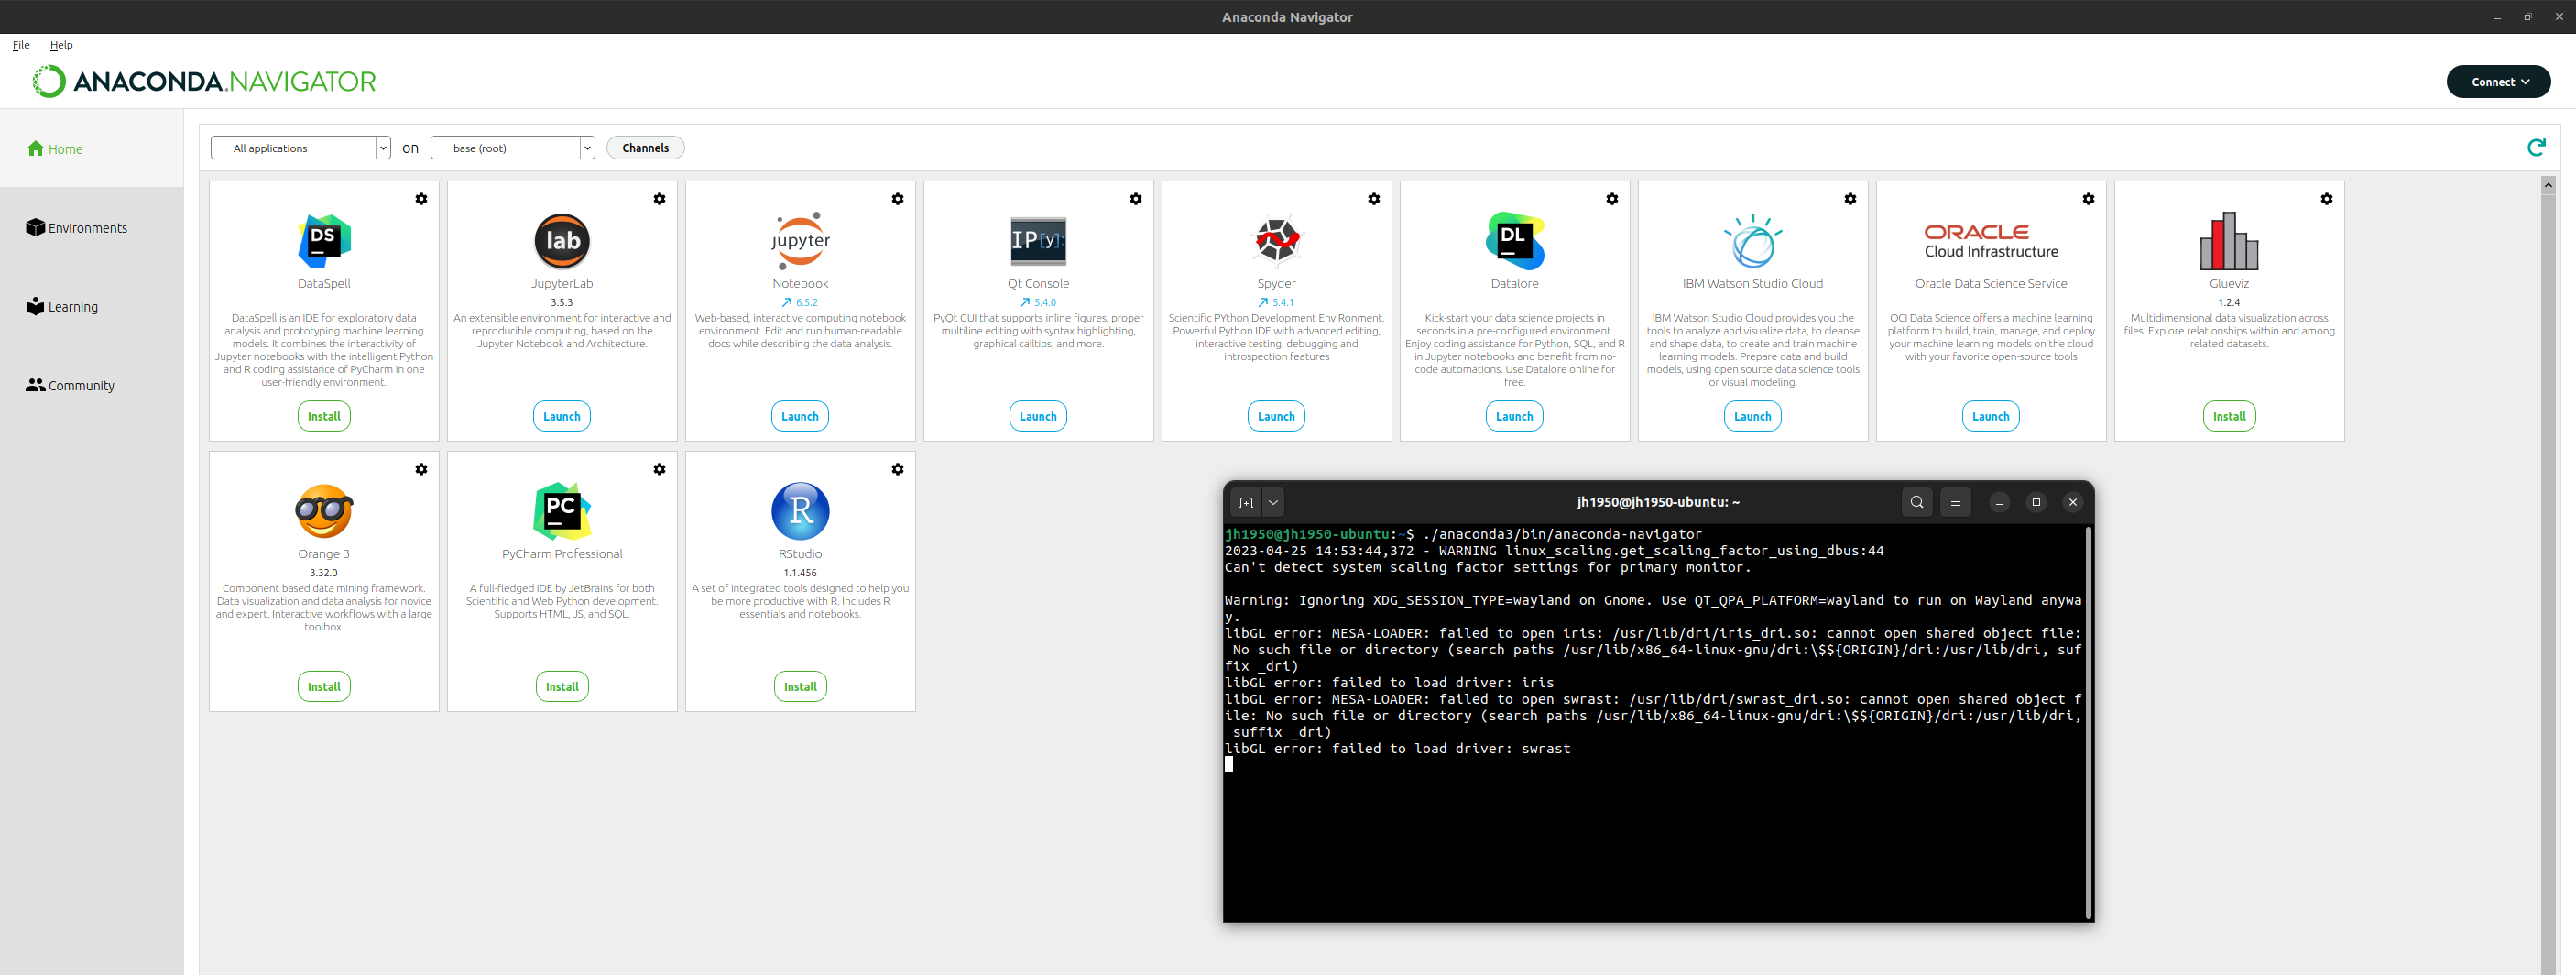Screen dimensions: 2576x975
Task: Install Glueviz
Action: (x=2229, y=416)
